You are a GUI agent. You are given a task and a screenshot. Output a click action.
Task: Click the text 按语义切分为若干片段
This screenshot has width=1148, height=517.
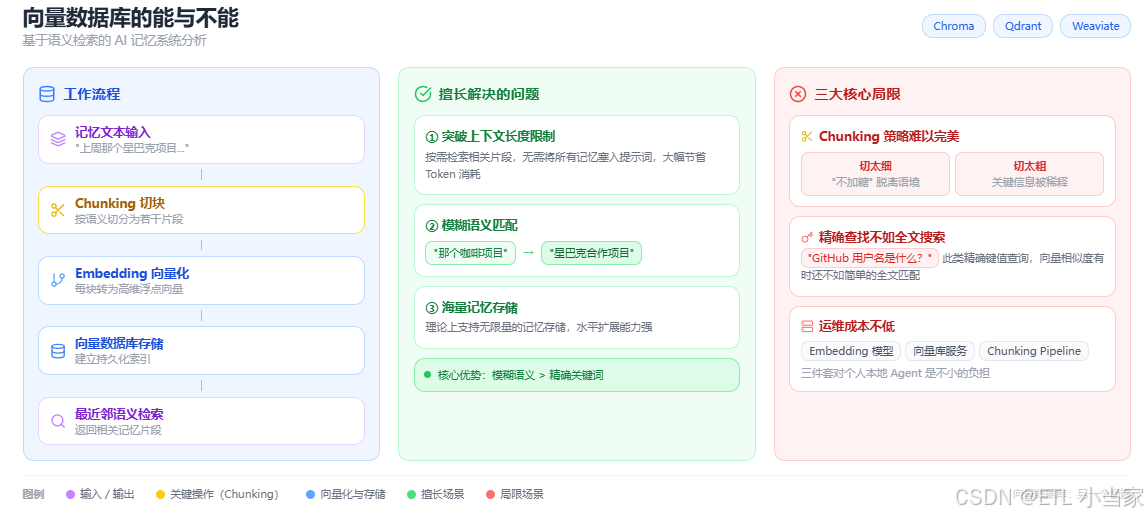pyautogui.click(x=129, y=219)
